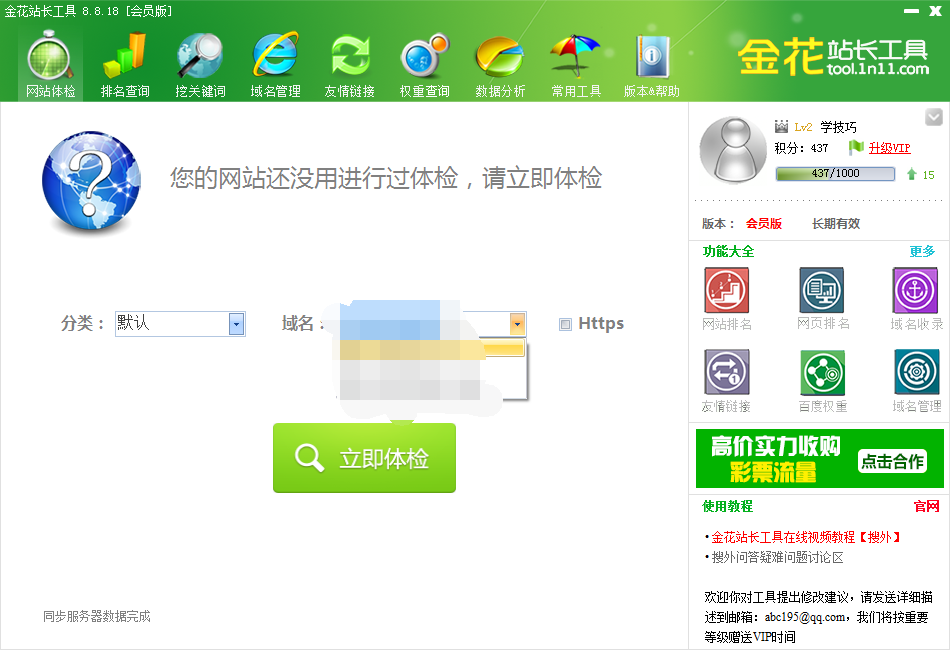The height and width of the screenshot is (650, 950).
Task: Click the 网页排名 monitor feature icon
Action: pyautogui.click(x=822, y=290)
